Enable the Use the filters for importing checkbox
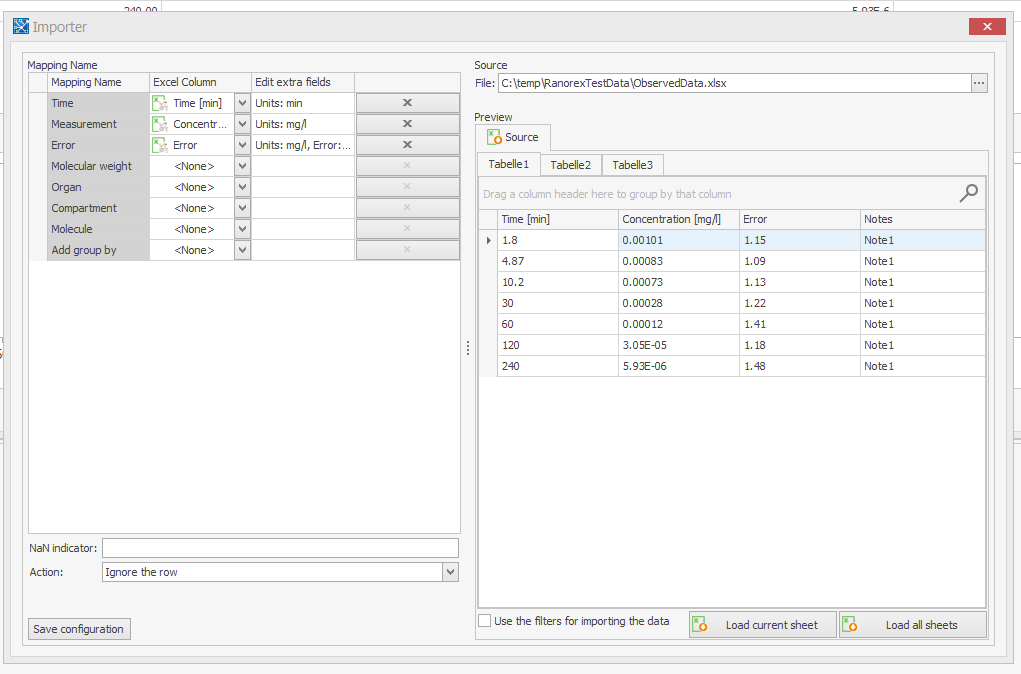This screenshot has width=1021, height=674. coord(484,620)
